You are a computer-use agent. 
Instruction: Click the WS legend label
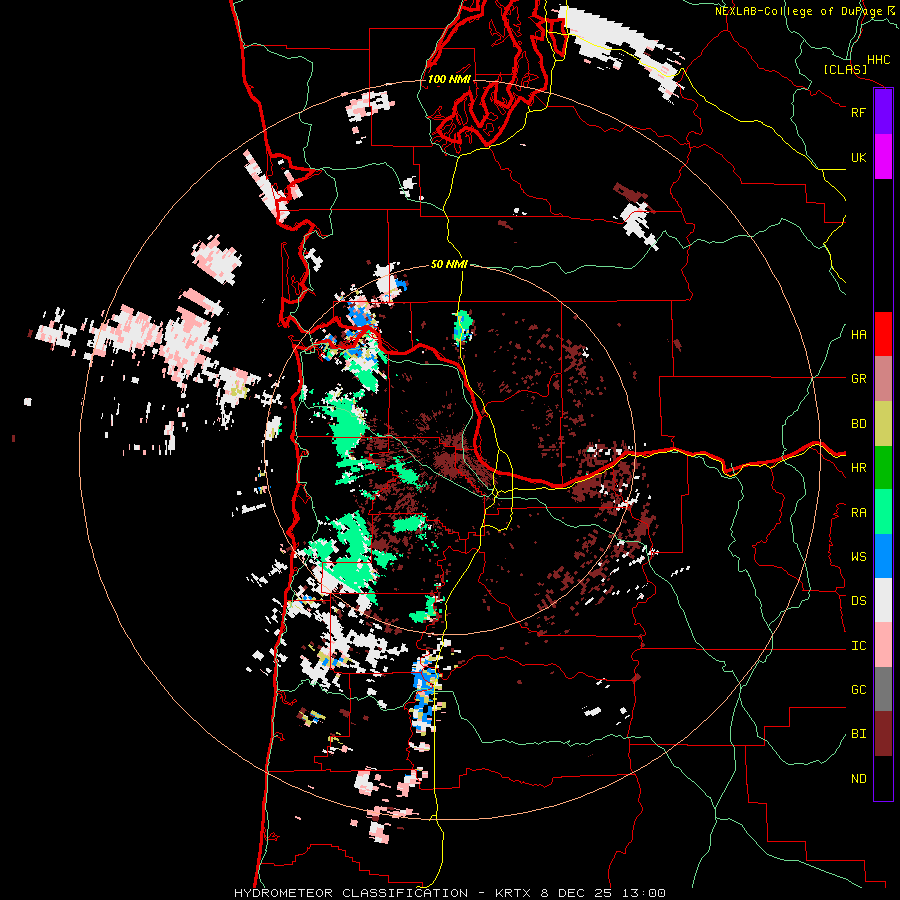pos(858,557)
